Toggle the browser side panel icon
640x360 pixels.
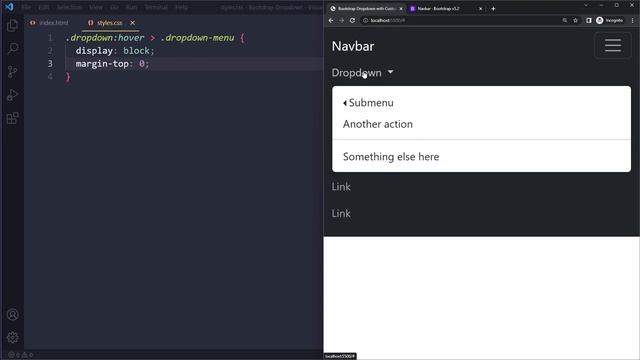(x=589, y=20)
